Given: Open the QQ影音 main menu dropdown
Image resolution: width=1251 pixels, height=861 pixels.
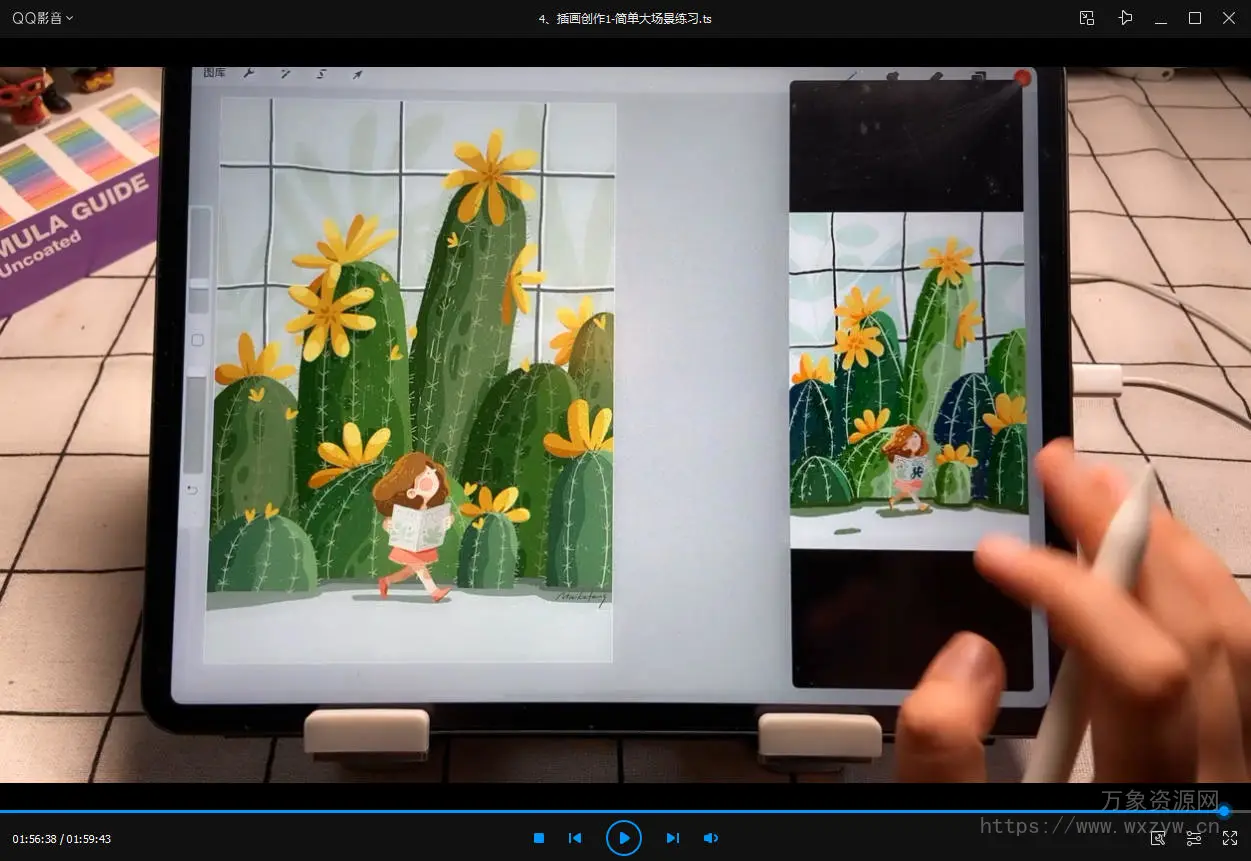Looking at the screenshot, I should point(42,18).
